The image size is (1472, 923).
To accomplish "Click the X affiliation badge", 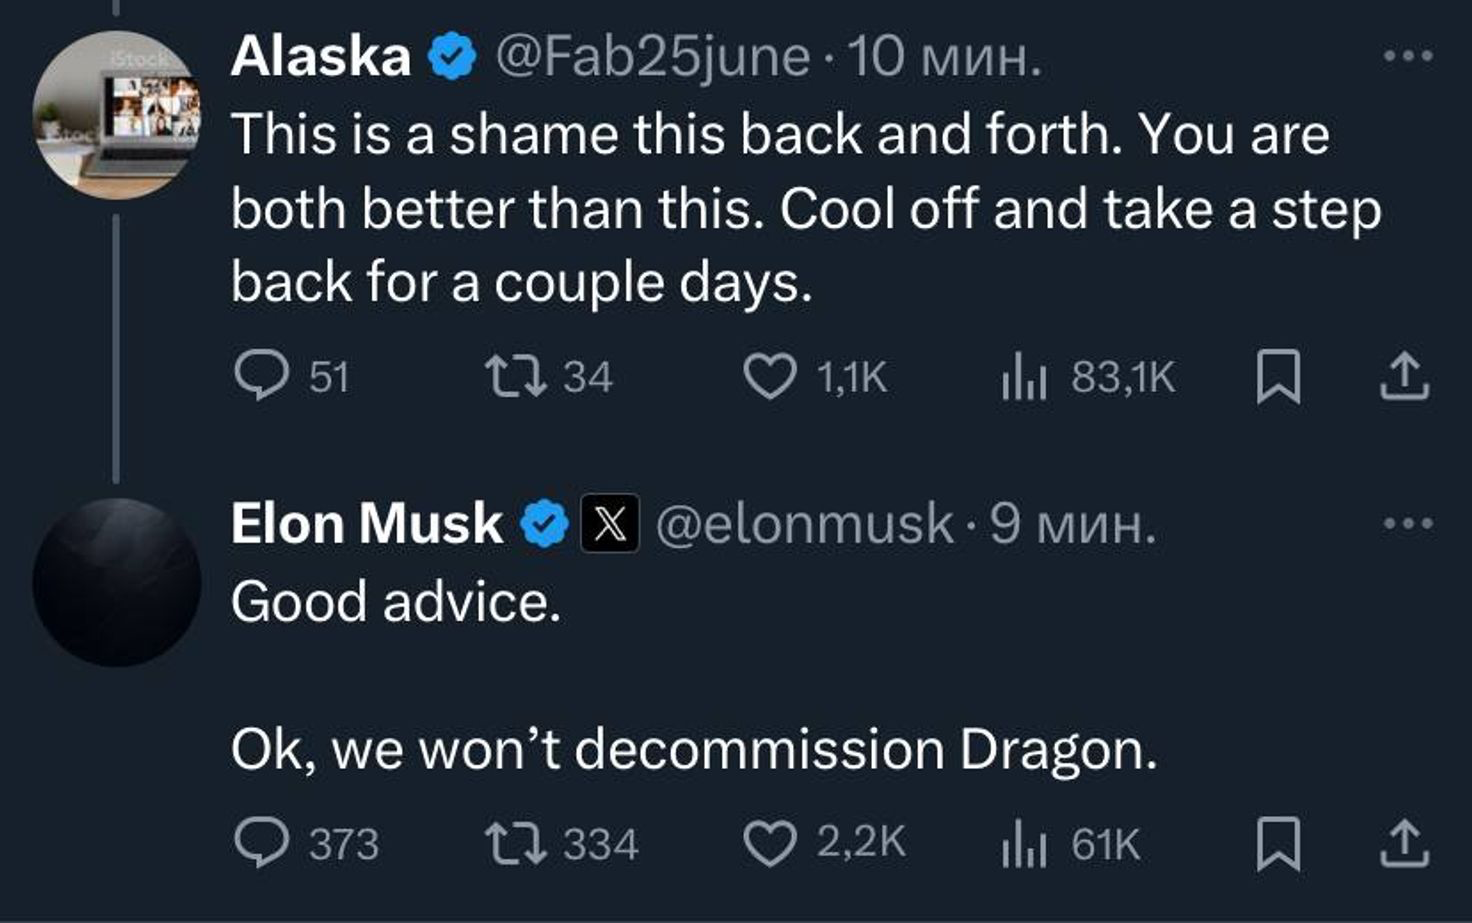I will pyautogui.click(x=610, y=524).
